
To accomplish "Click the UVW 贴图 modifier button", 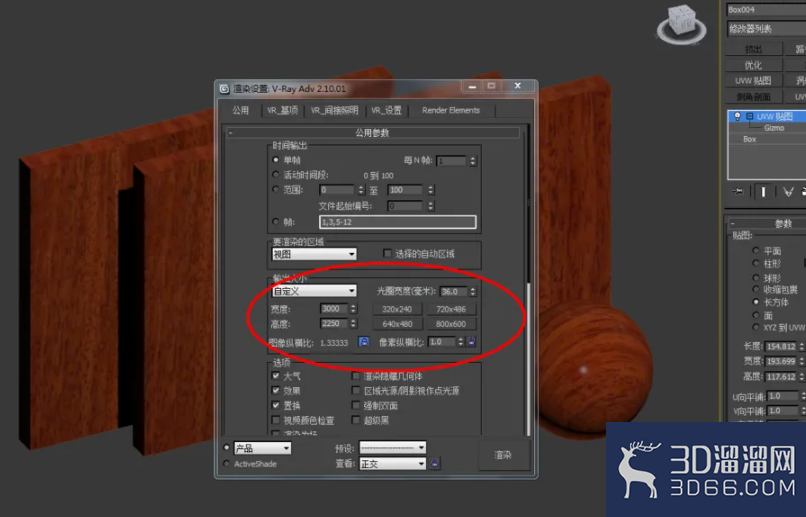I will [754, 81].
